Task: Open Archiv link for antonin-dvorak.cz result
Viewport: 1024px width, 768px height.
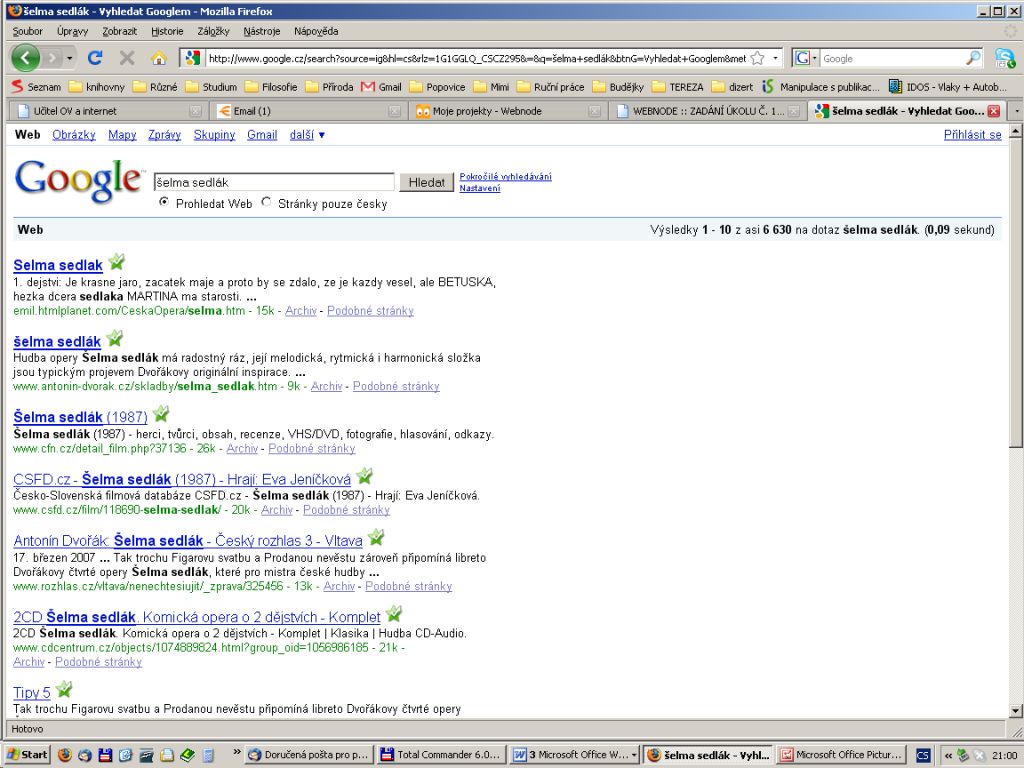Action: pyautogui.click(x=327, y=386)
